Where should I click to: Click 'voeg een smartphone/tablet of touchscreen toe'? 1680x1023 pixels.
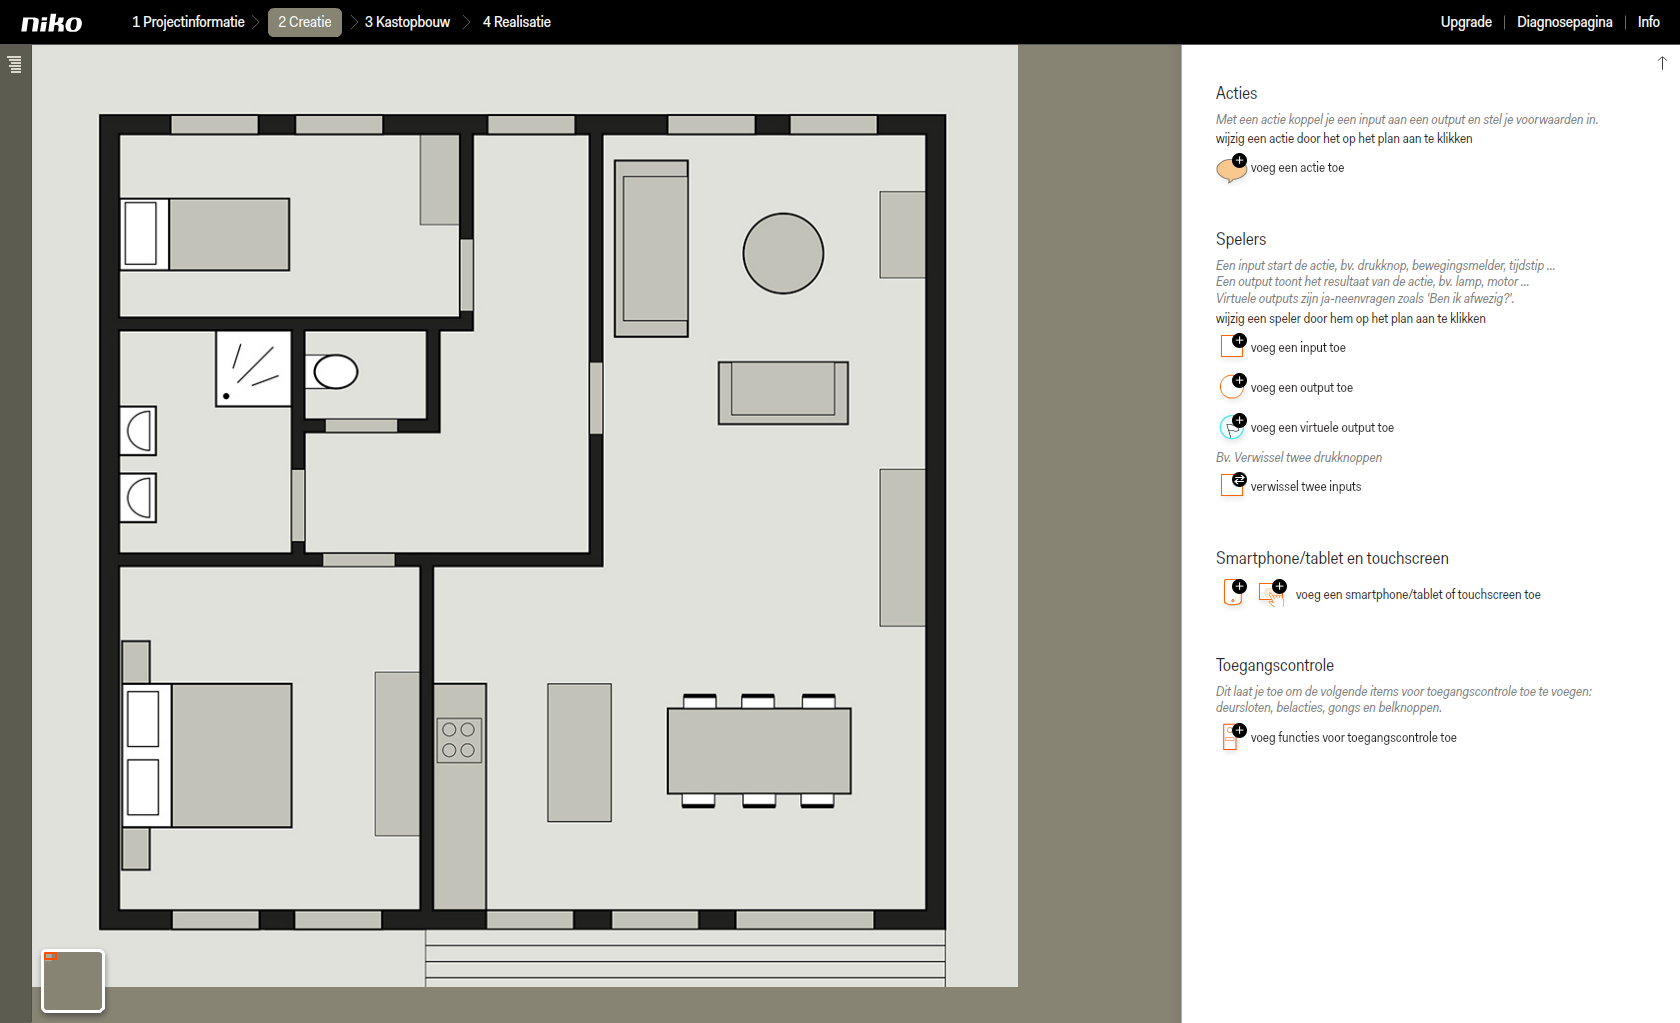click(1418, 595)
